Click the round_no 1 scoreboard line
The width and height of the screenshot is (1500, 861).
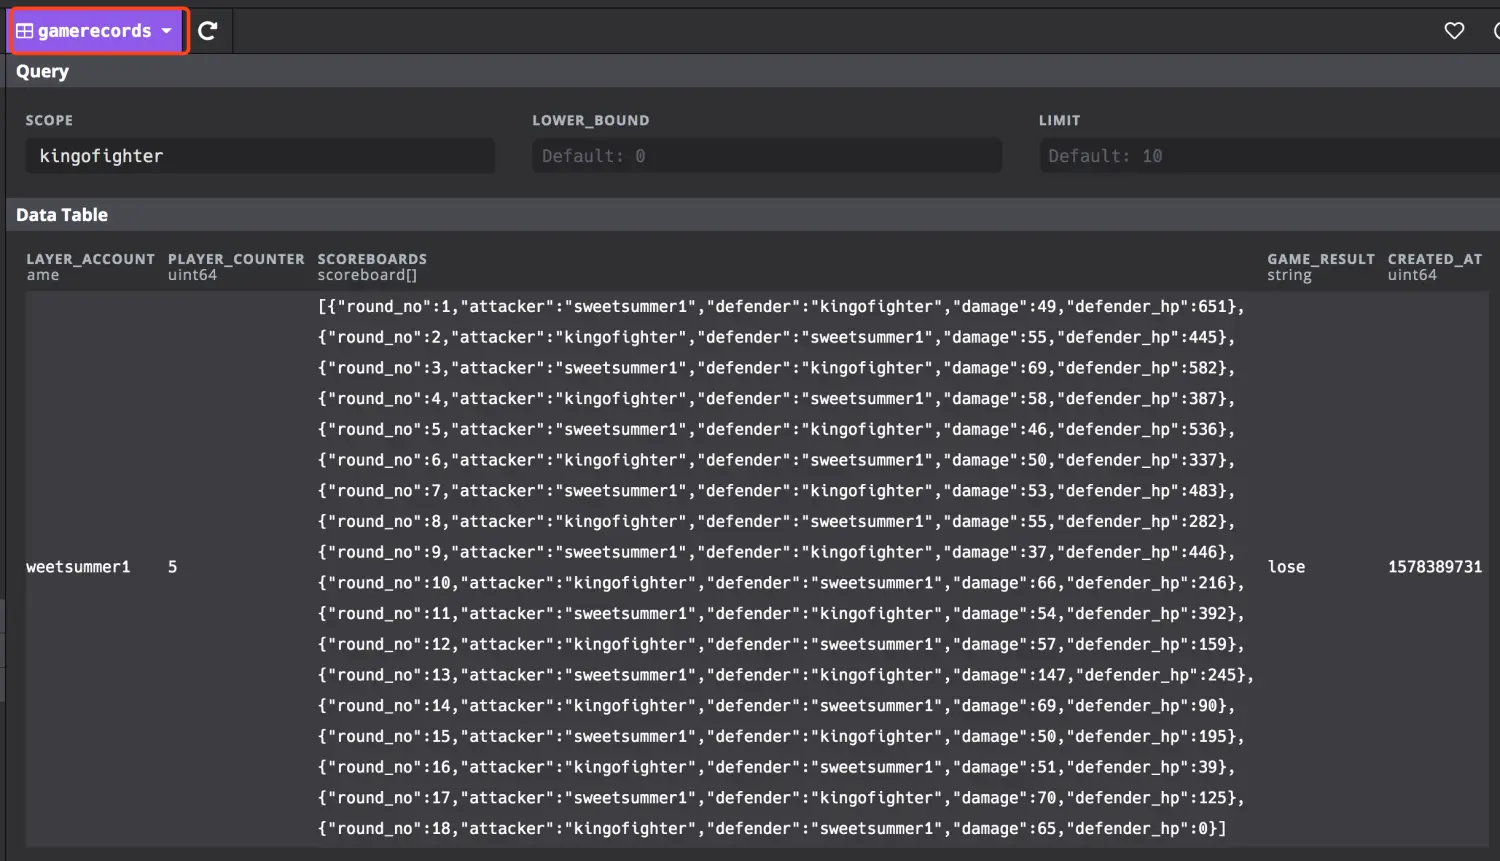(x=780, y=307)
